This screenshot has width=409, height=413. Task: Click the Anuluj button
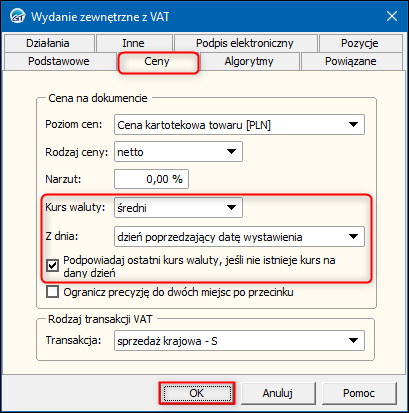pos(278,393)
